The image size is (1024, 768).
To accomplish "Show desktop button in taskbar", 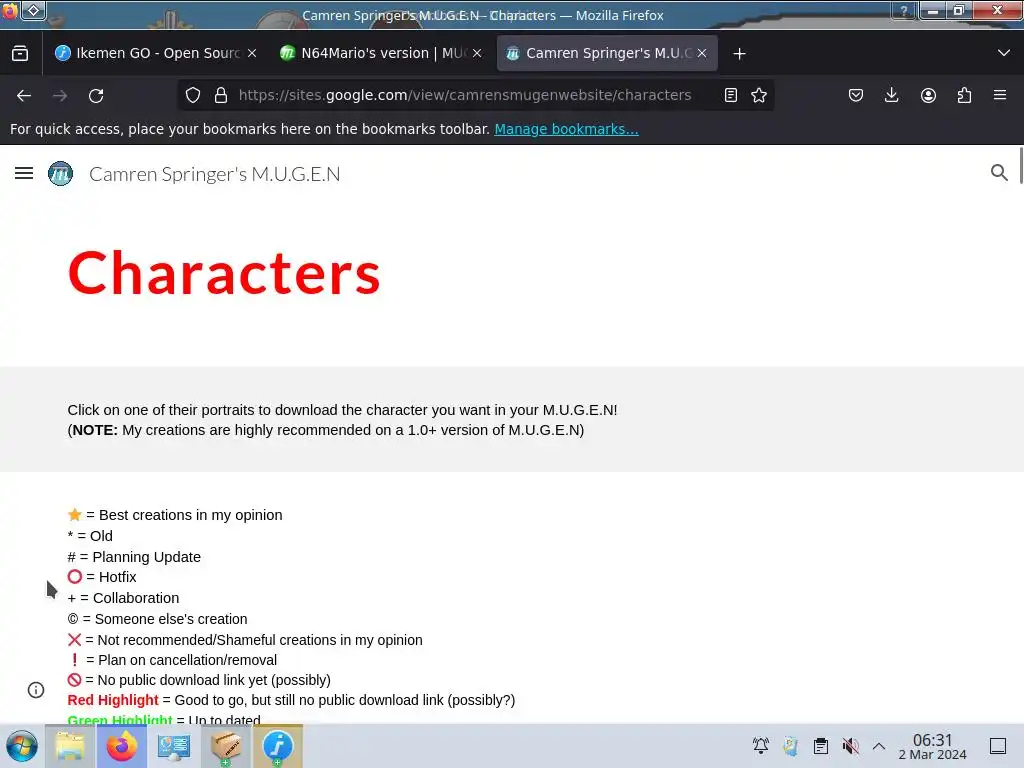I will click(998, 746).
